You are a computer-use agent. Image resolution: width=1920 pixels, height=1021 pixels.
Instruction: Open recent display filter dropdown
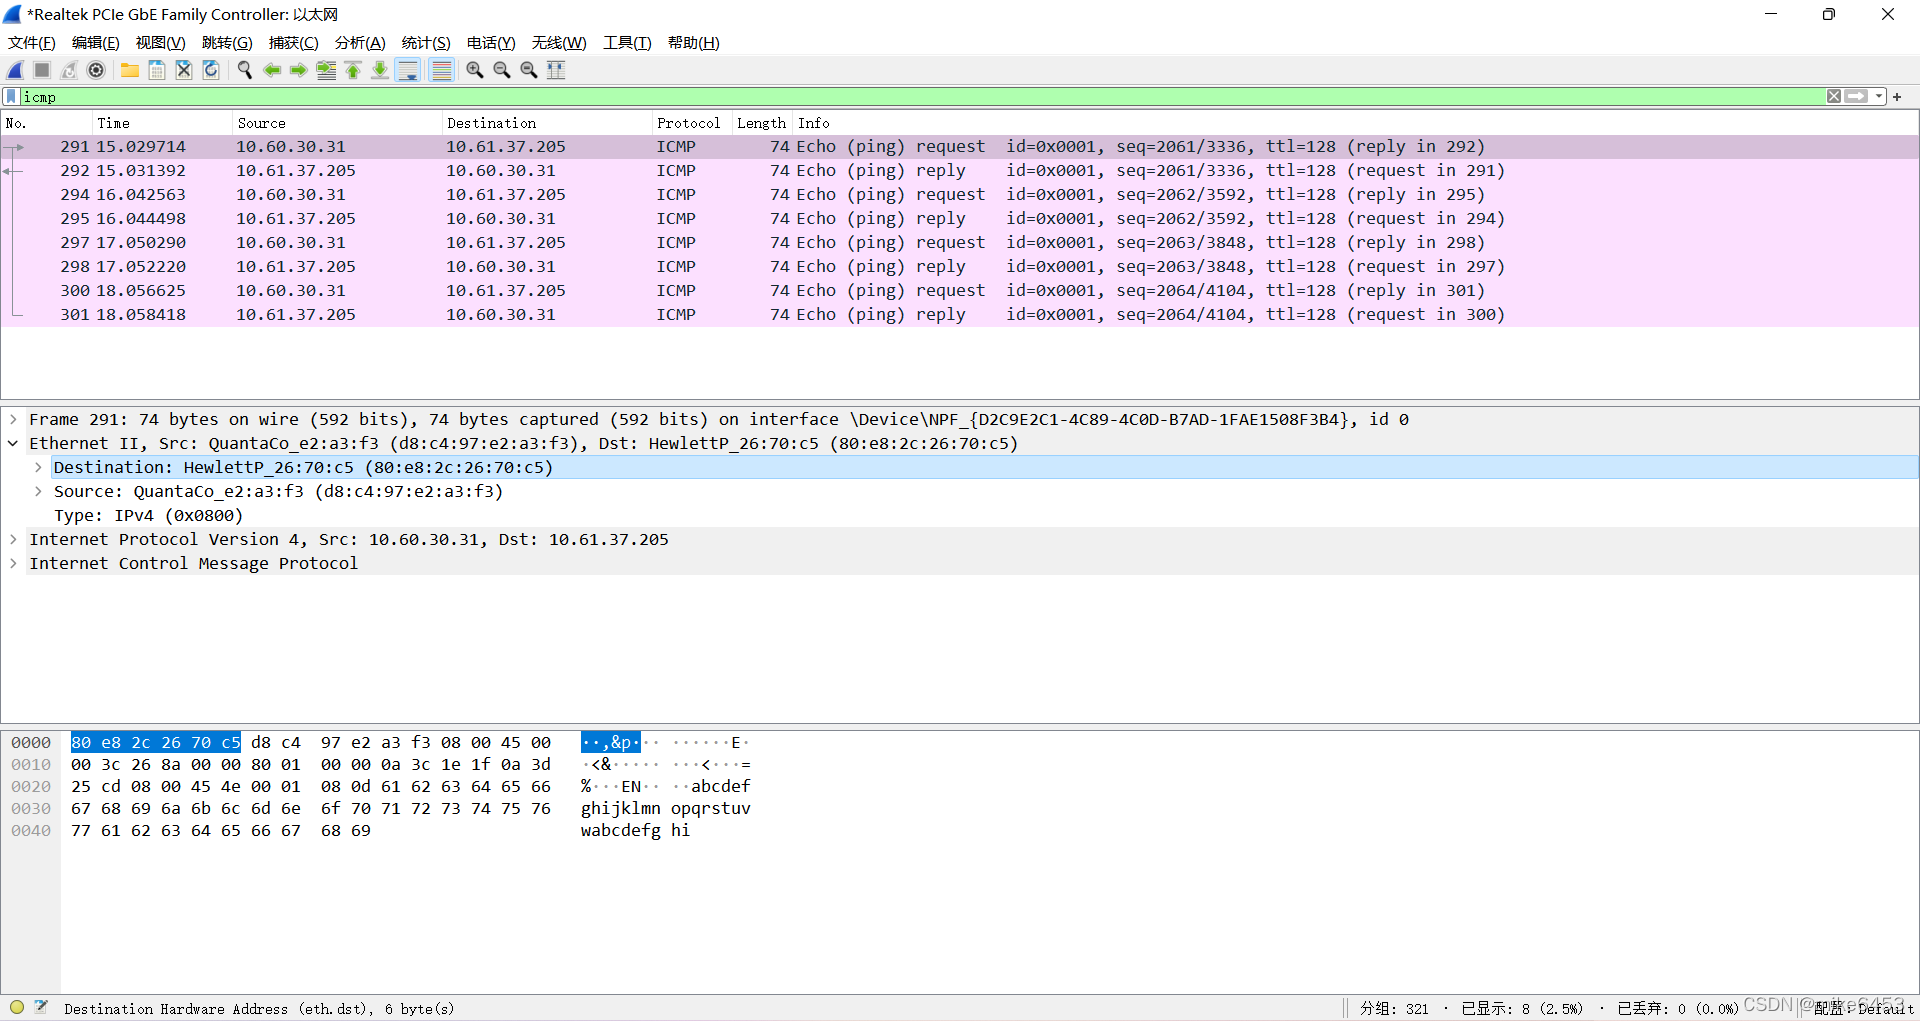point(1879,97)
